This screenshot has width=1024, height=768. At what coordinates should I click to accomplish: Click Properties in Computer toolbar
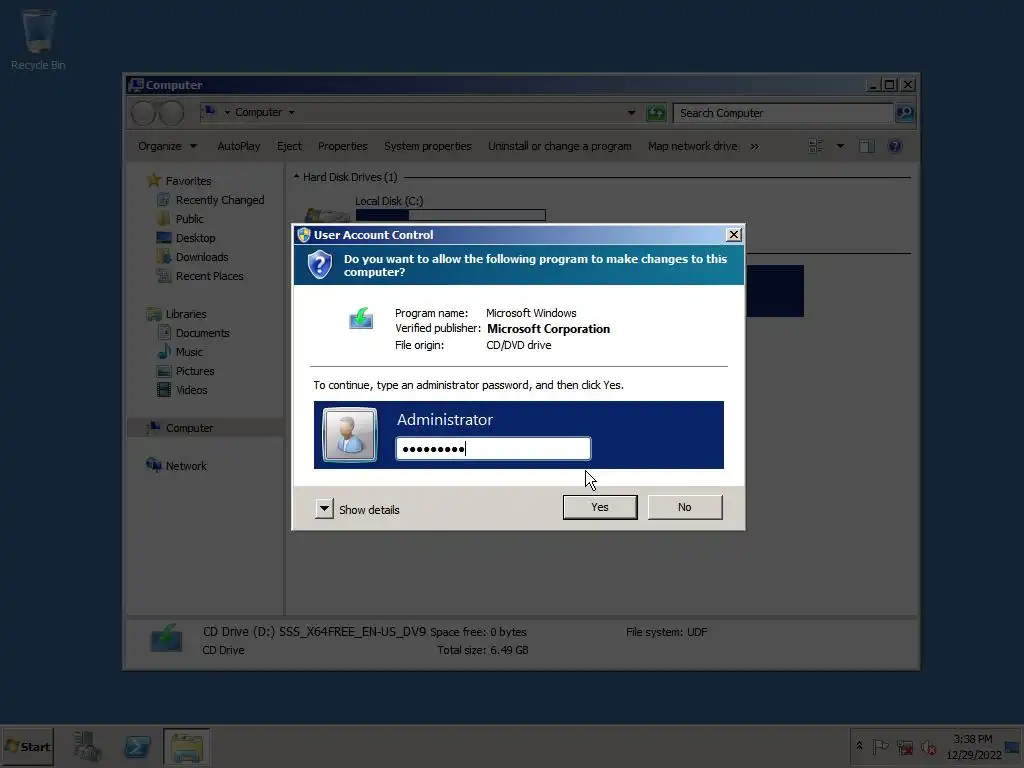pyautogui.click(x=343, y=146)
